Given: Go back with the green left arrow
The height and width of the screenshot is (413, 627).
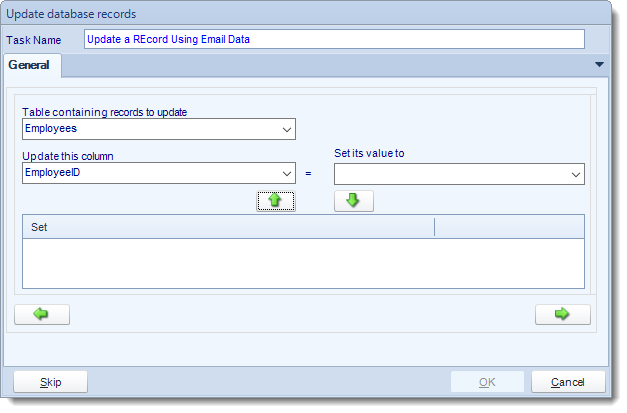Looking at the screenshot, I should 42,314.
